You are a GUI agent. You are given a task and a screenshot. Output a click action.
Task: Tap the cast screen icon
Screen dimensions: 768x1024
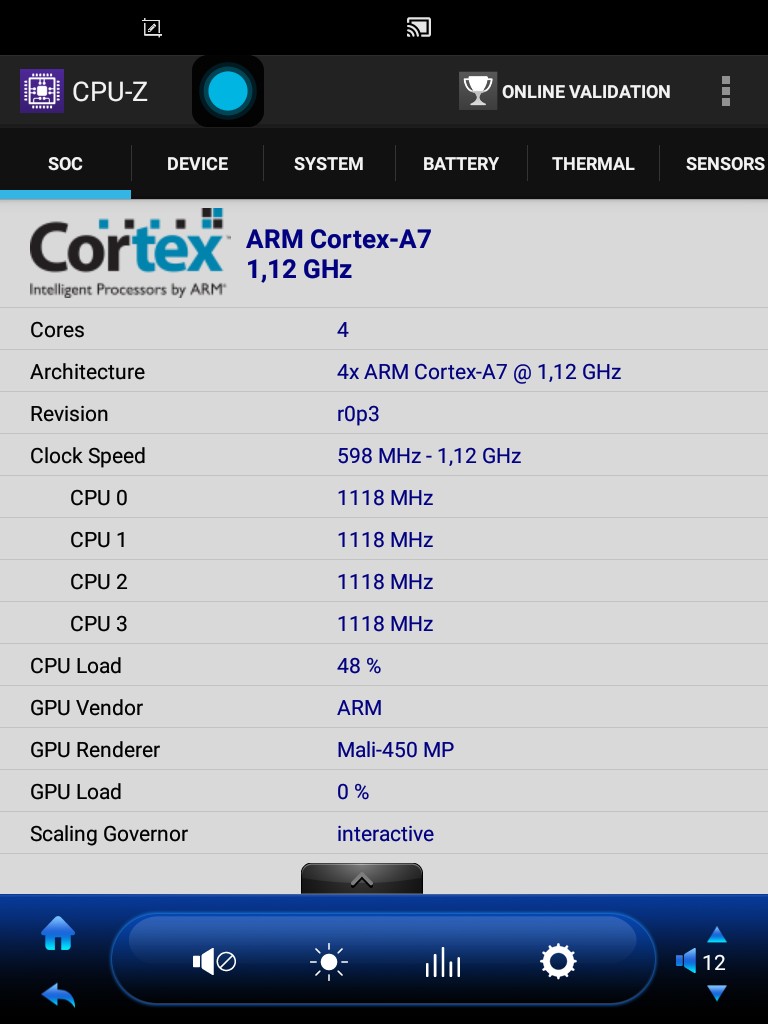coord(419,27)
